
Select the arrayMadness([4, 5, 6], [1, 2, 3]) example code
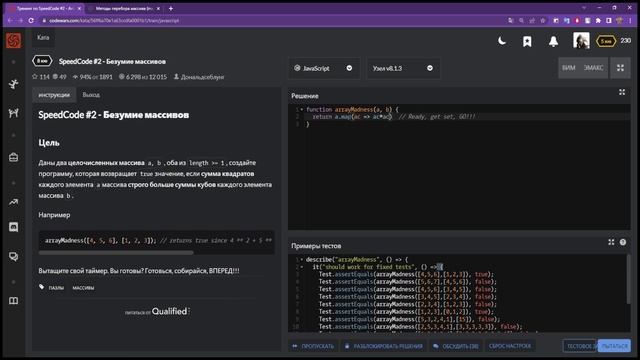coord(100,241)
